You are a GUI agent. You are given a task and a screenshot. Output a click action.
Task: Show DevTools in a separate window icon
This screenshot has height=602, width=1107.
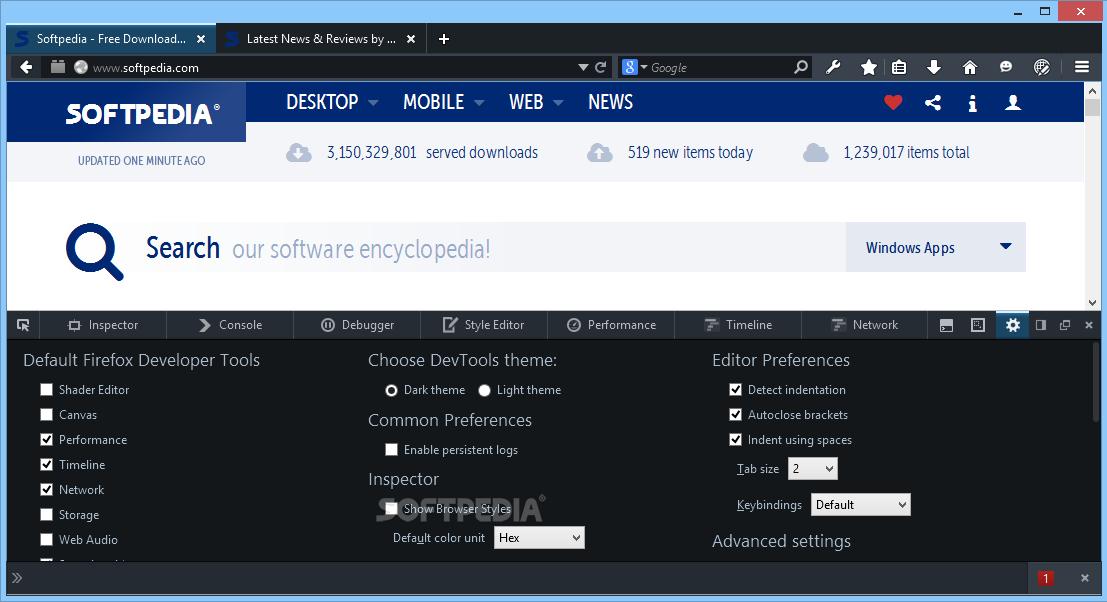1065,325
